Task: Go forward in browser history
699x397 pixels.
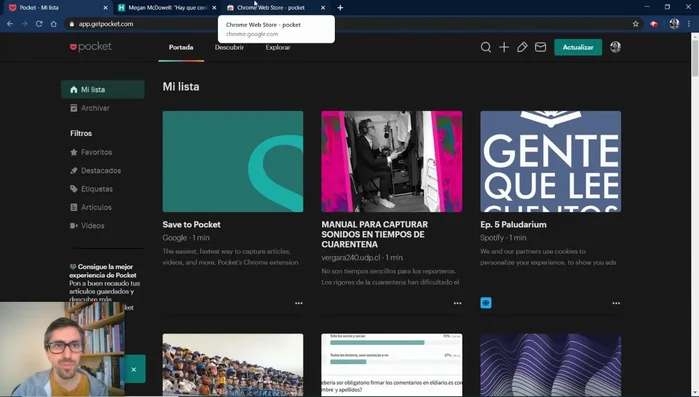Action: click(x=25, y=24)
